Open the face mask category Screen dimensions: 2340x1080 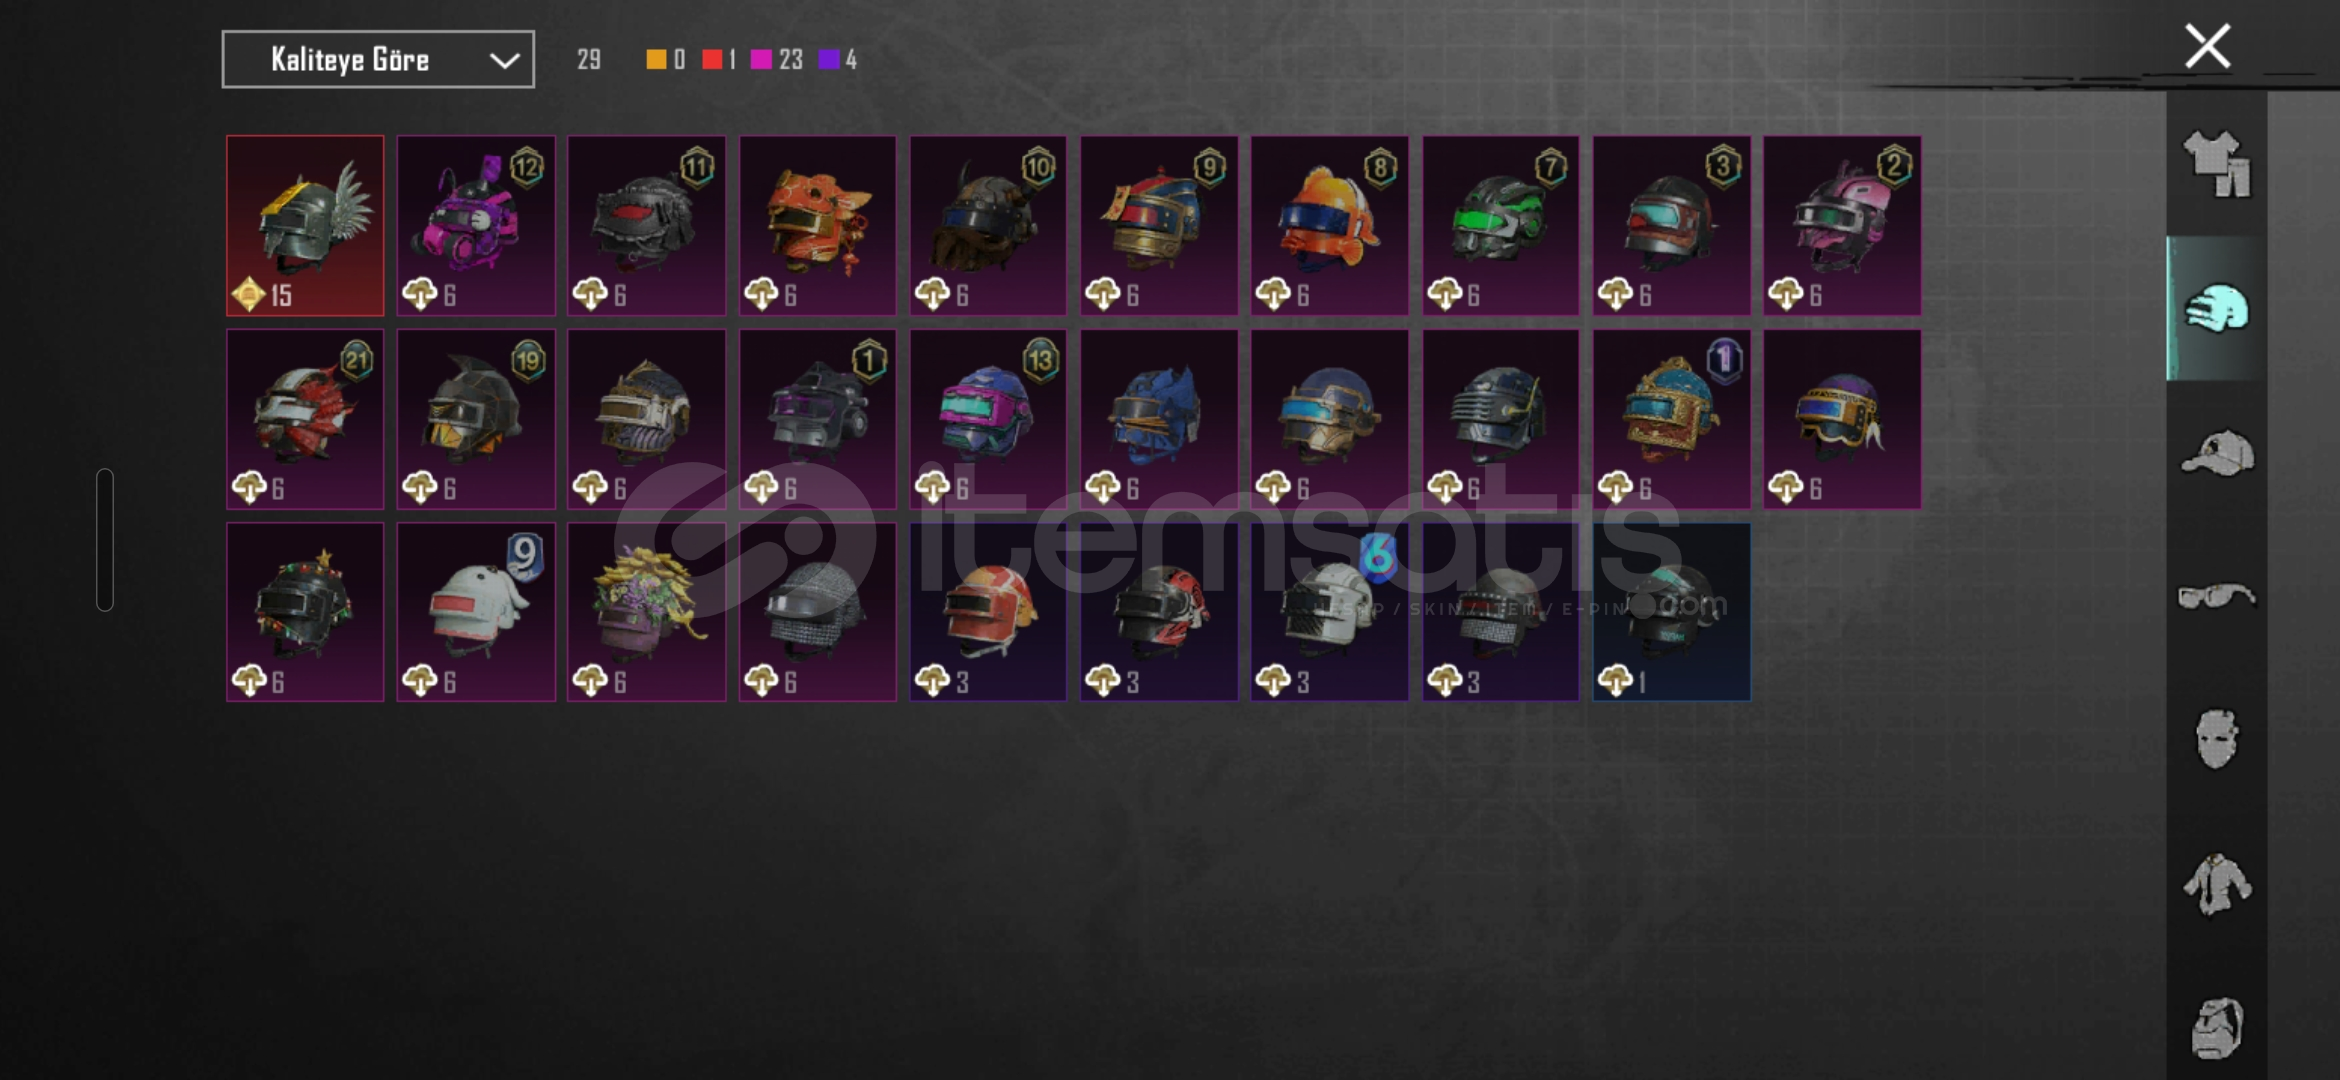[2217, 739]
